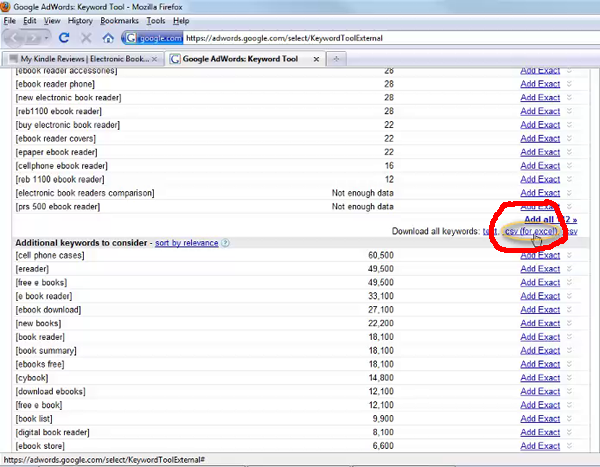The image size is (600, 467).
Task: Add Exact for [free e books]
Action: point(540,282)
